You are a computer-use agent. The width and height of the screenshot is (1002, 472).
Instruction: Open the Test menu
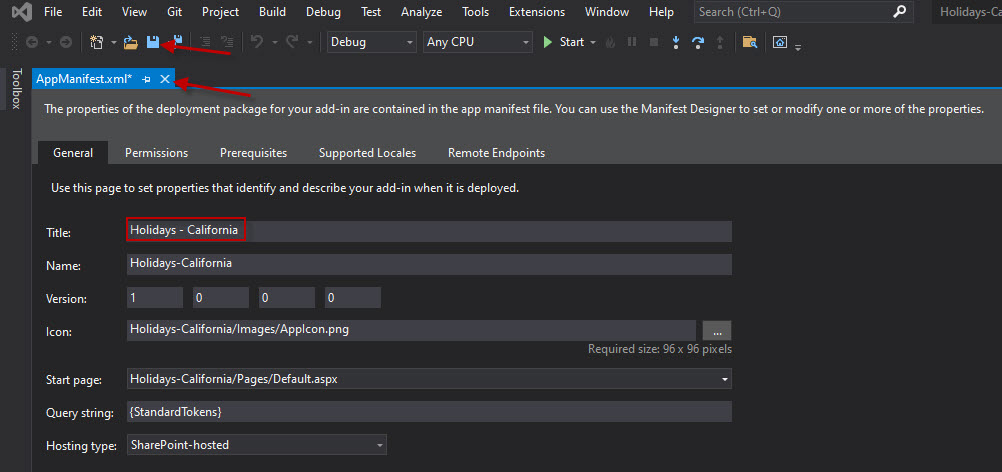[x=371, y=12]
